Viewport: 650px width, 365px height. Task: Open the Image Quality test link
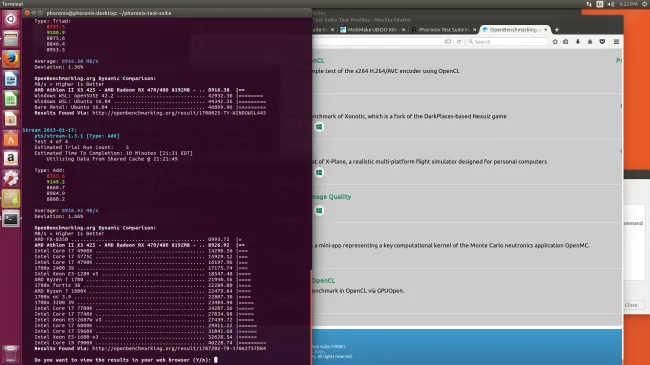(x=332, y=197)
